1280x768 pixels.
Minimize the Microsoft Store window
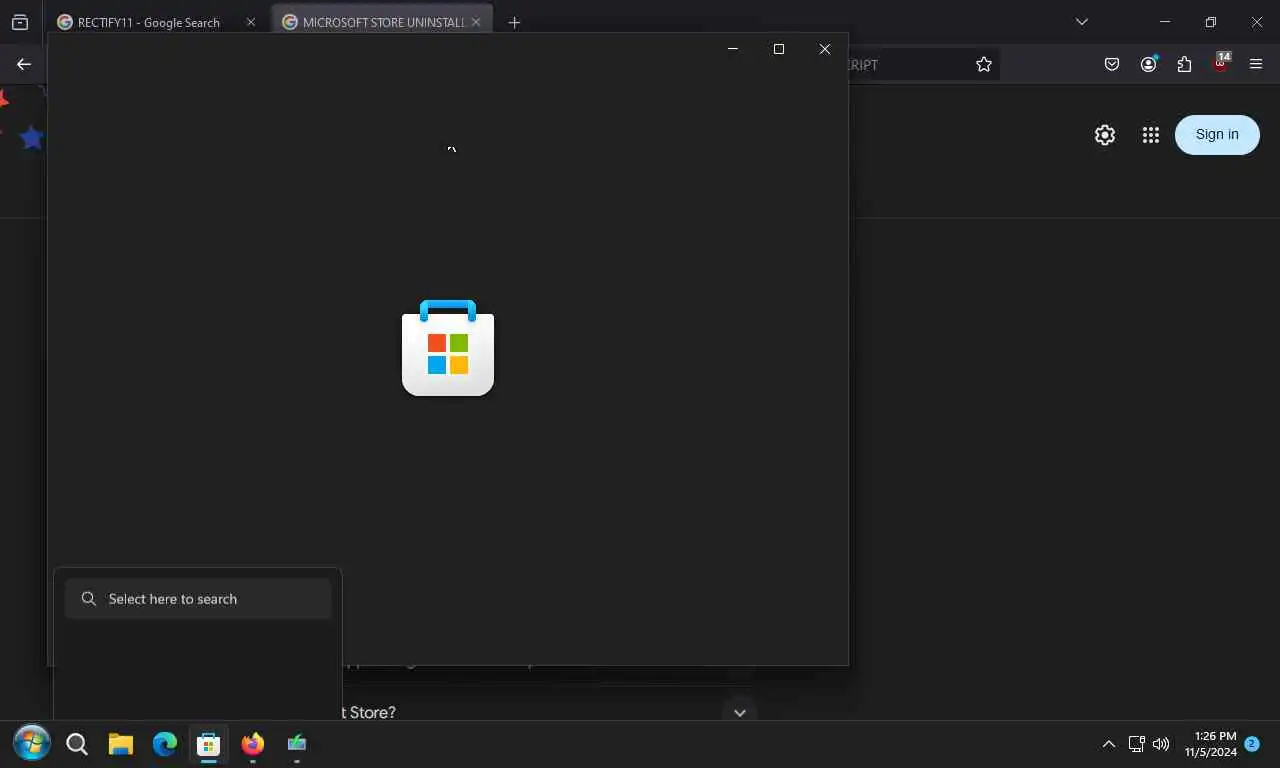coord(733,49)
